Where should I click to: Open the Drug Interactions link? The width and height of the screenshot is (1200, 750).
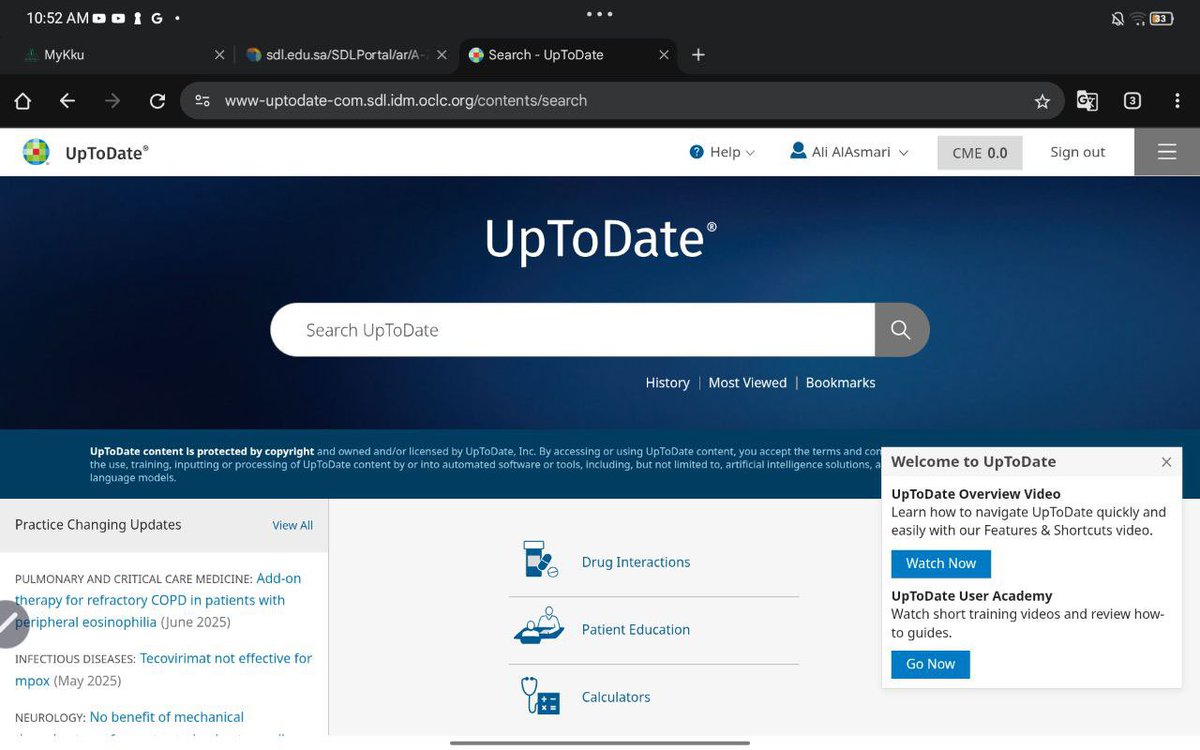[636, 562]
